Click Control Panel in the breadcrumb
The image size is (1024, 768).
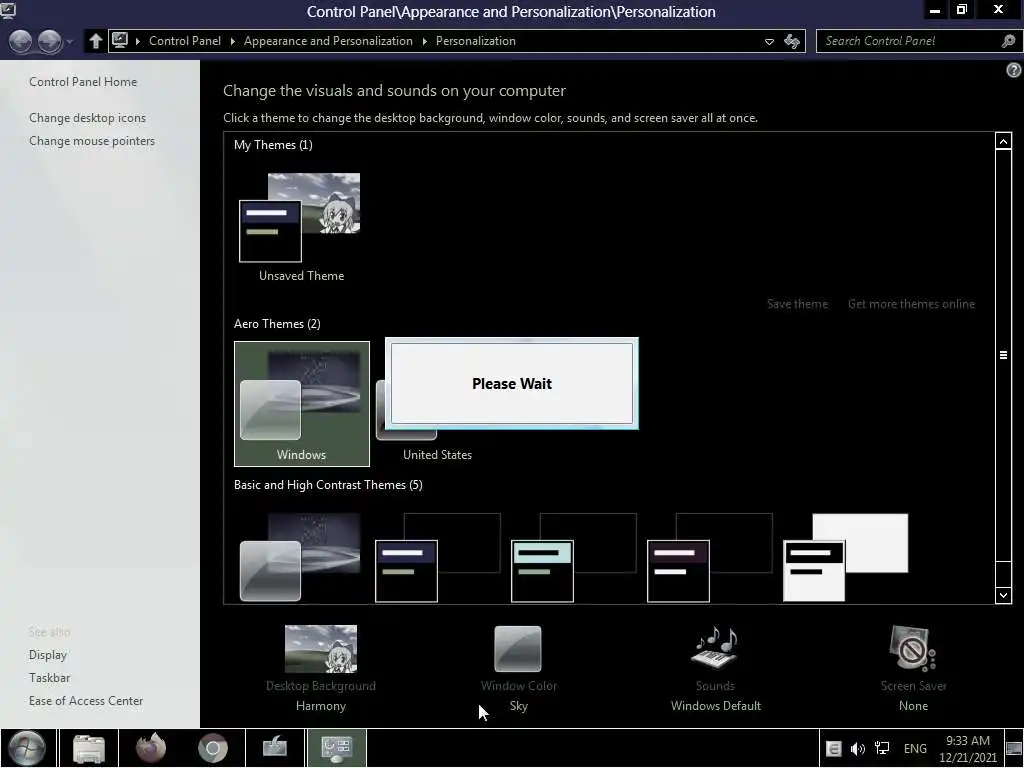(x=185, y=40)
